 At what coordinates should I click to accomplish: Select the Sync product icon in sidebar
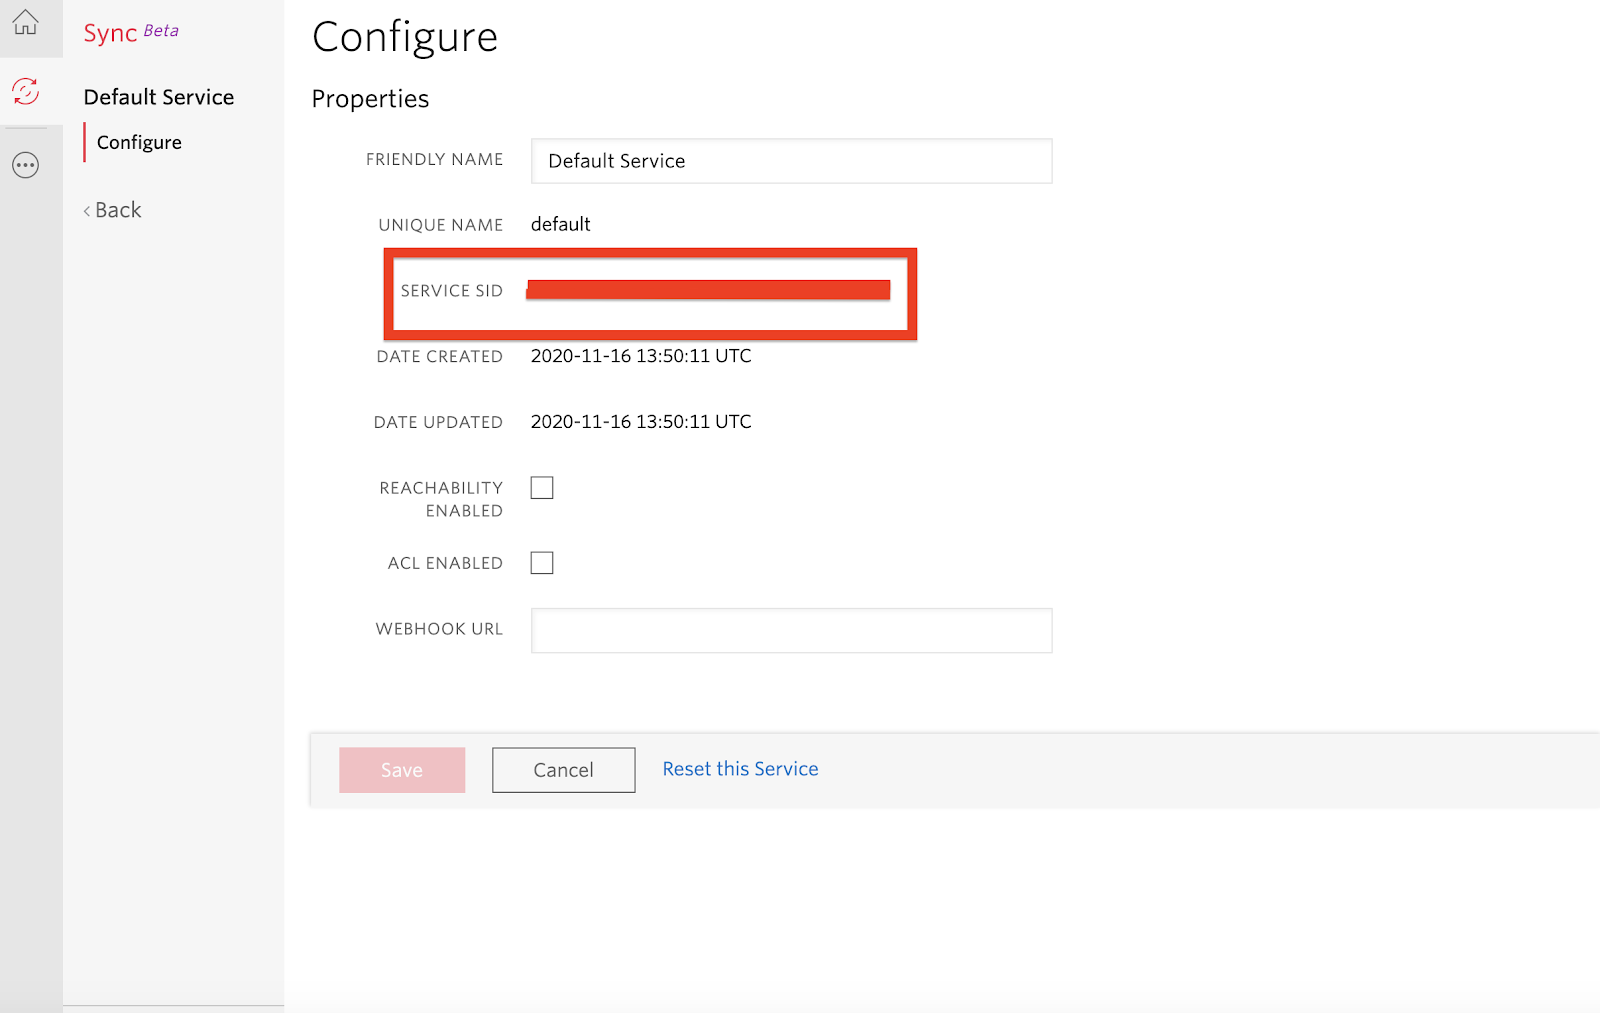coord(26,91)
